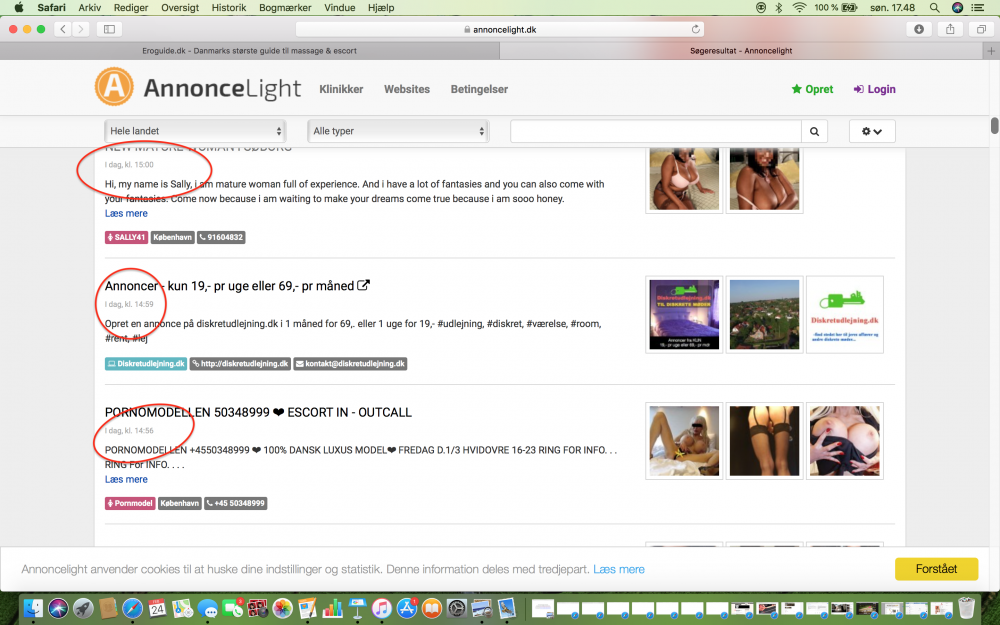This screenshot has width=1000, height=625.
Task: Open App Store from the Dock
Action: (406, 608)
